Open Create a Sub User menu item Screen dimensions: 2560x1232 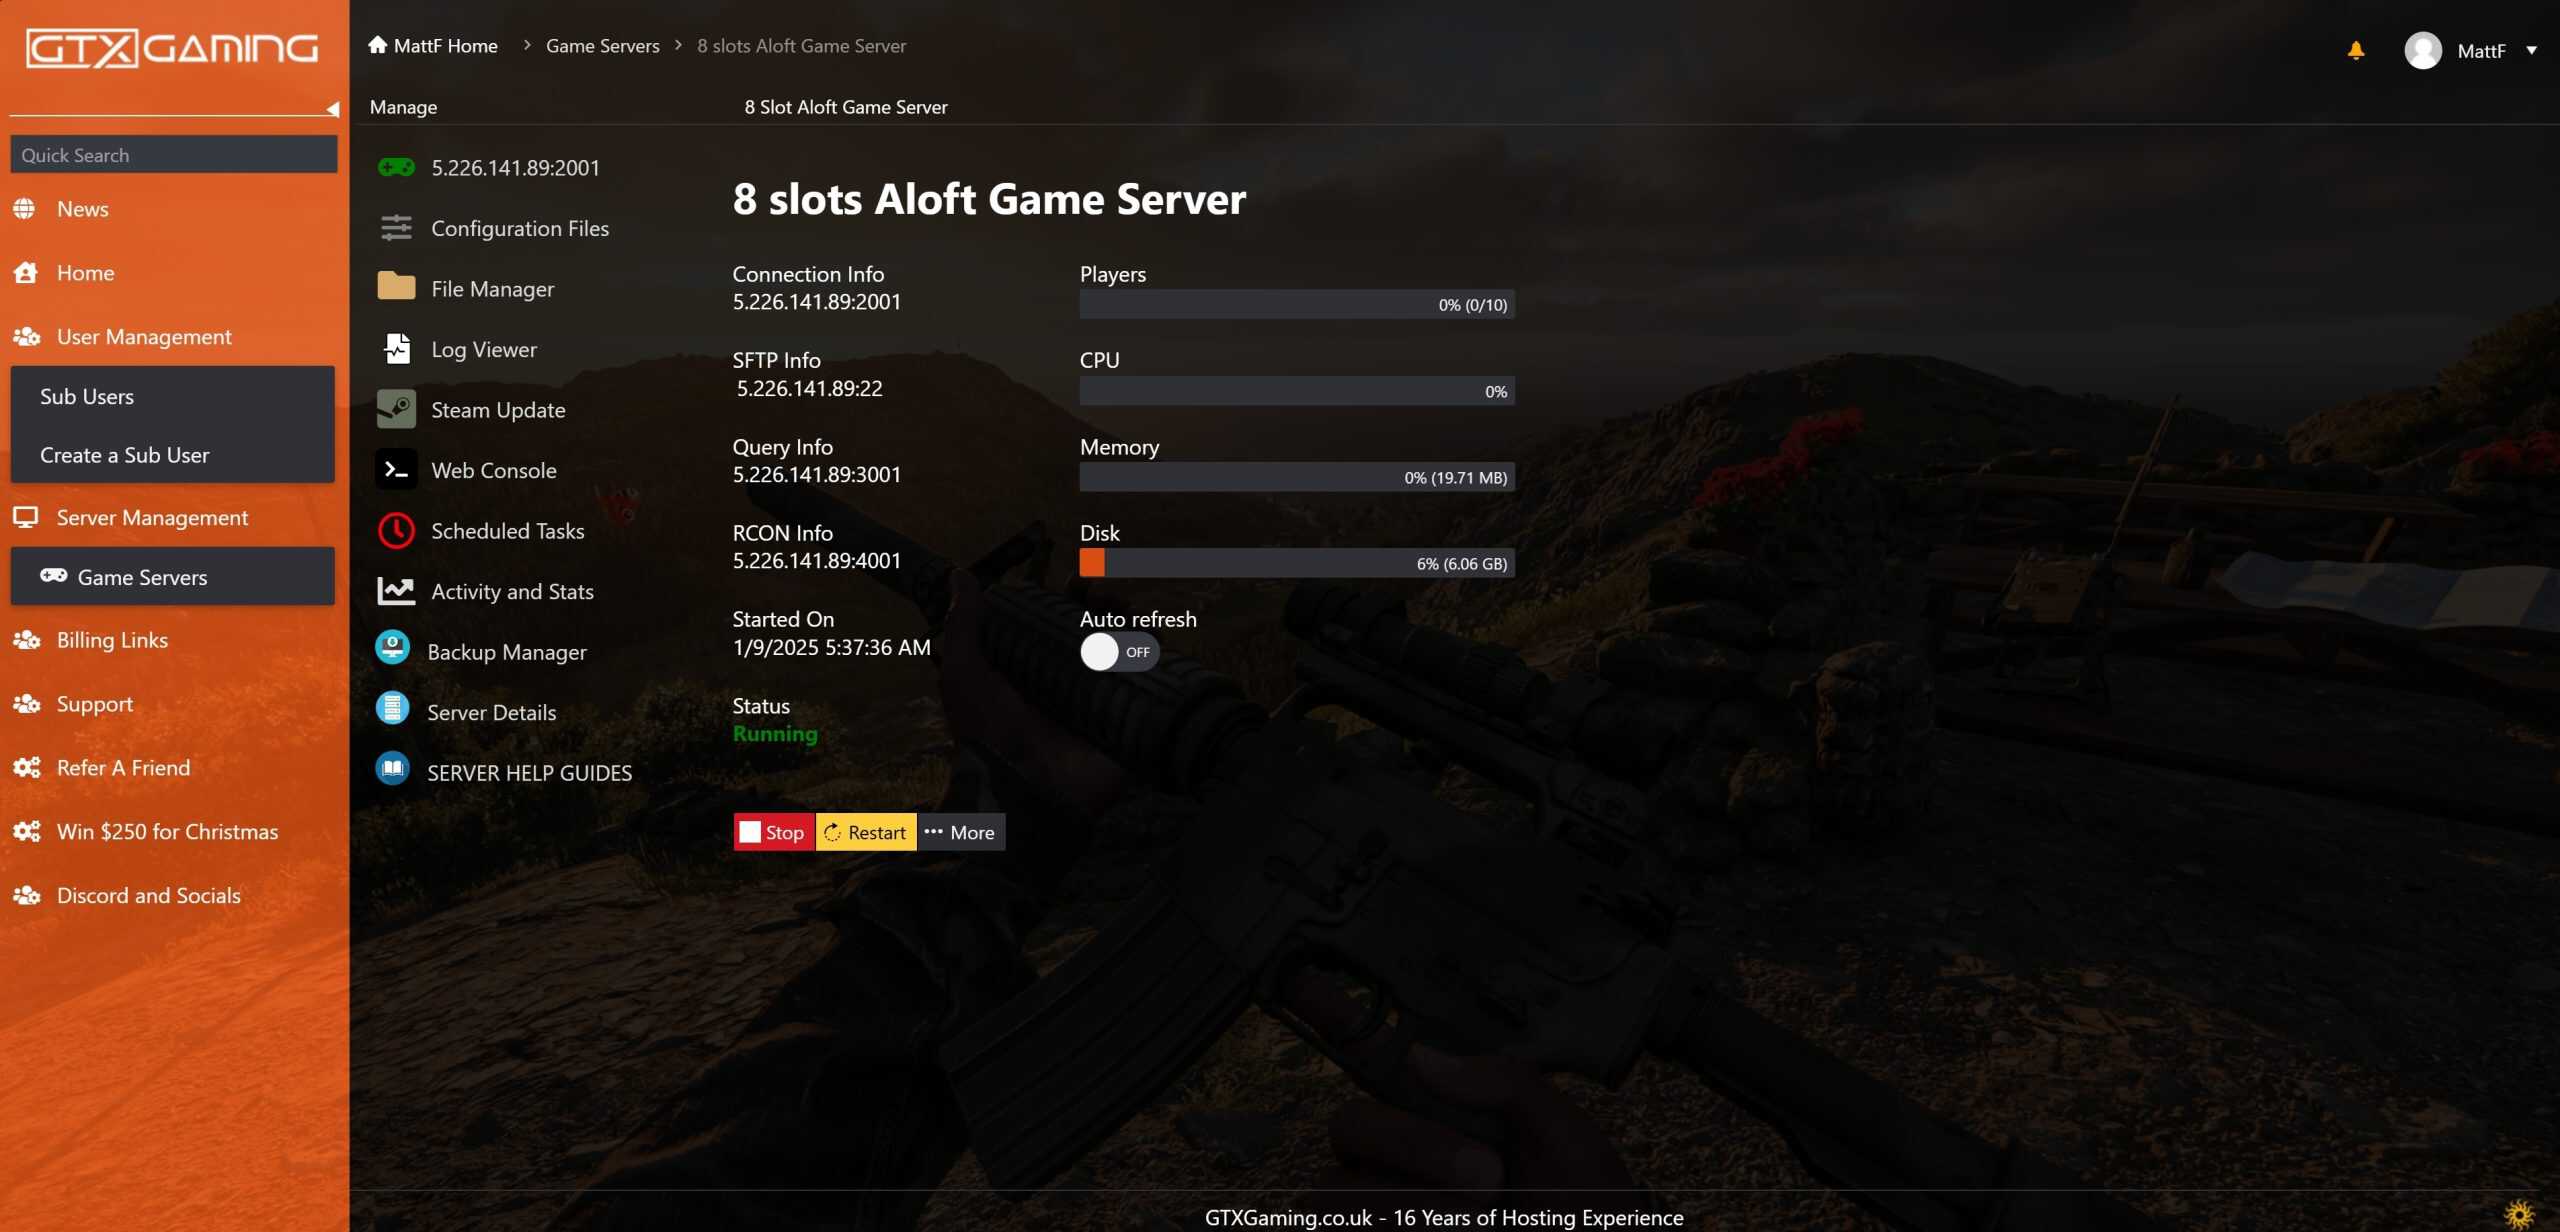124,455
